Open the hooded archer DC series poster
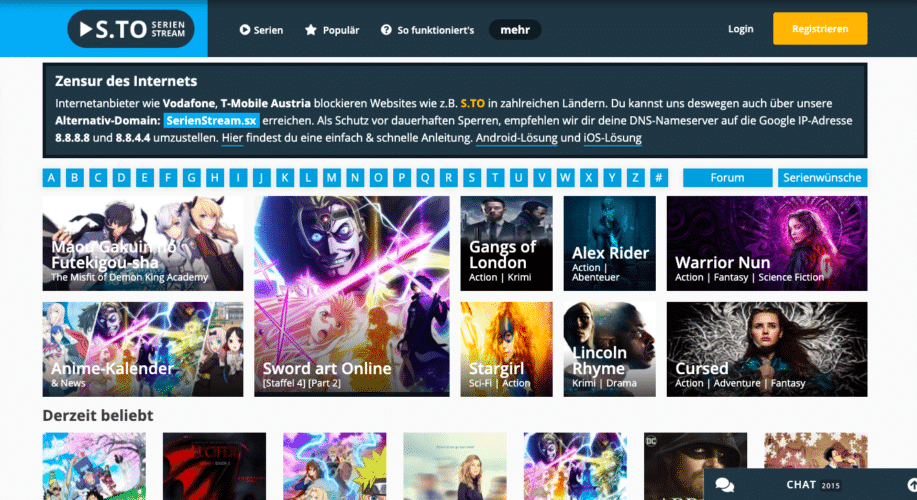The height and width of the screenshot is (500, 917). coord(695,466)
